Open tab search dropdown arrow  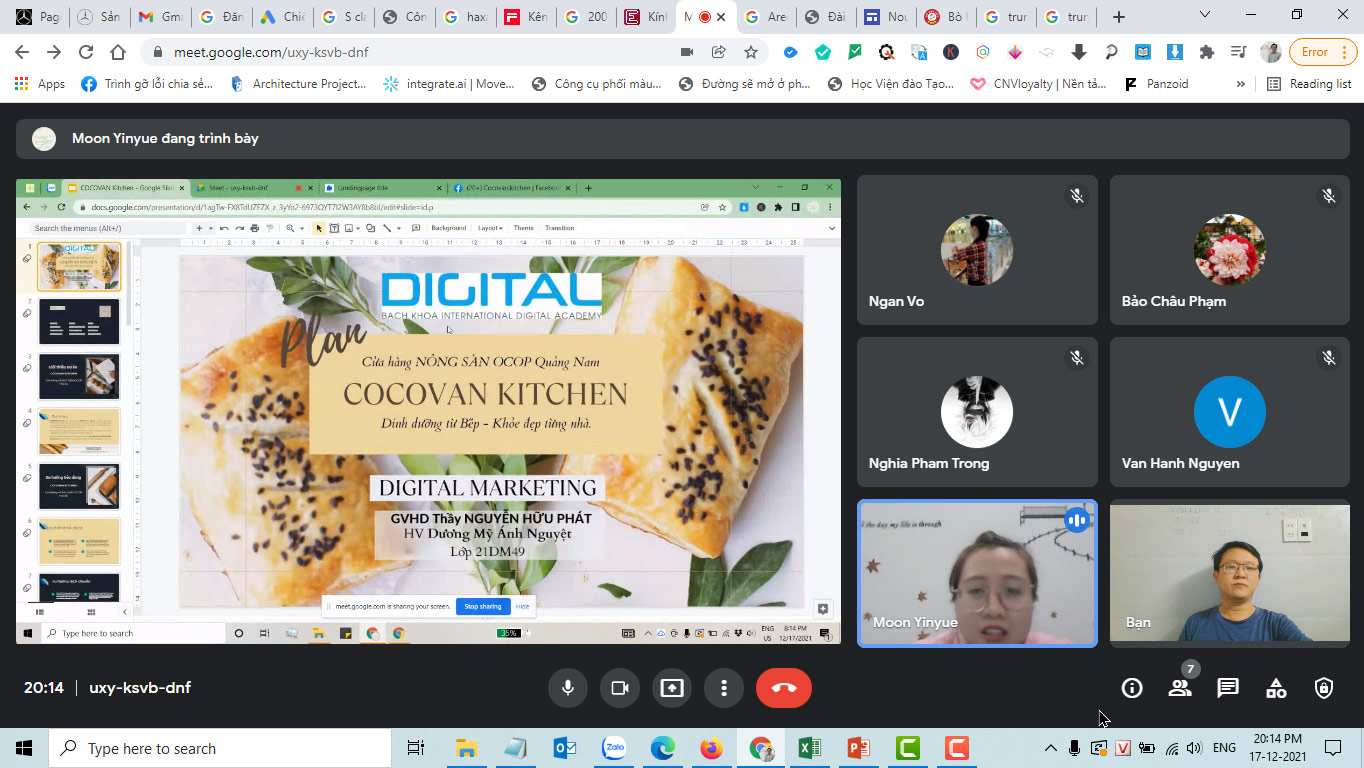pyautogui.click(x=1205, y=15)
